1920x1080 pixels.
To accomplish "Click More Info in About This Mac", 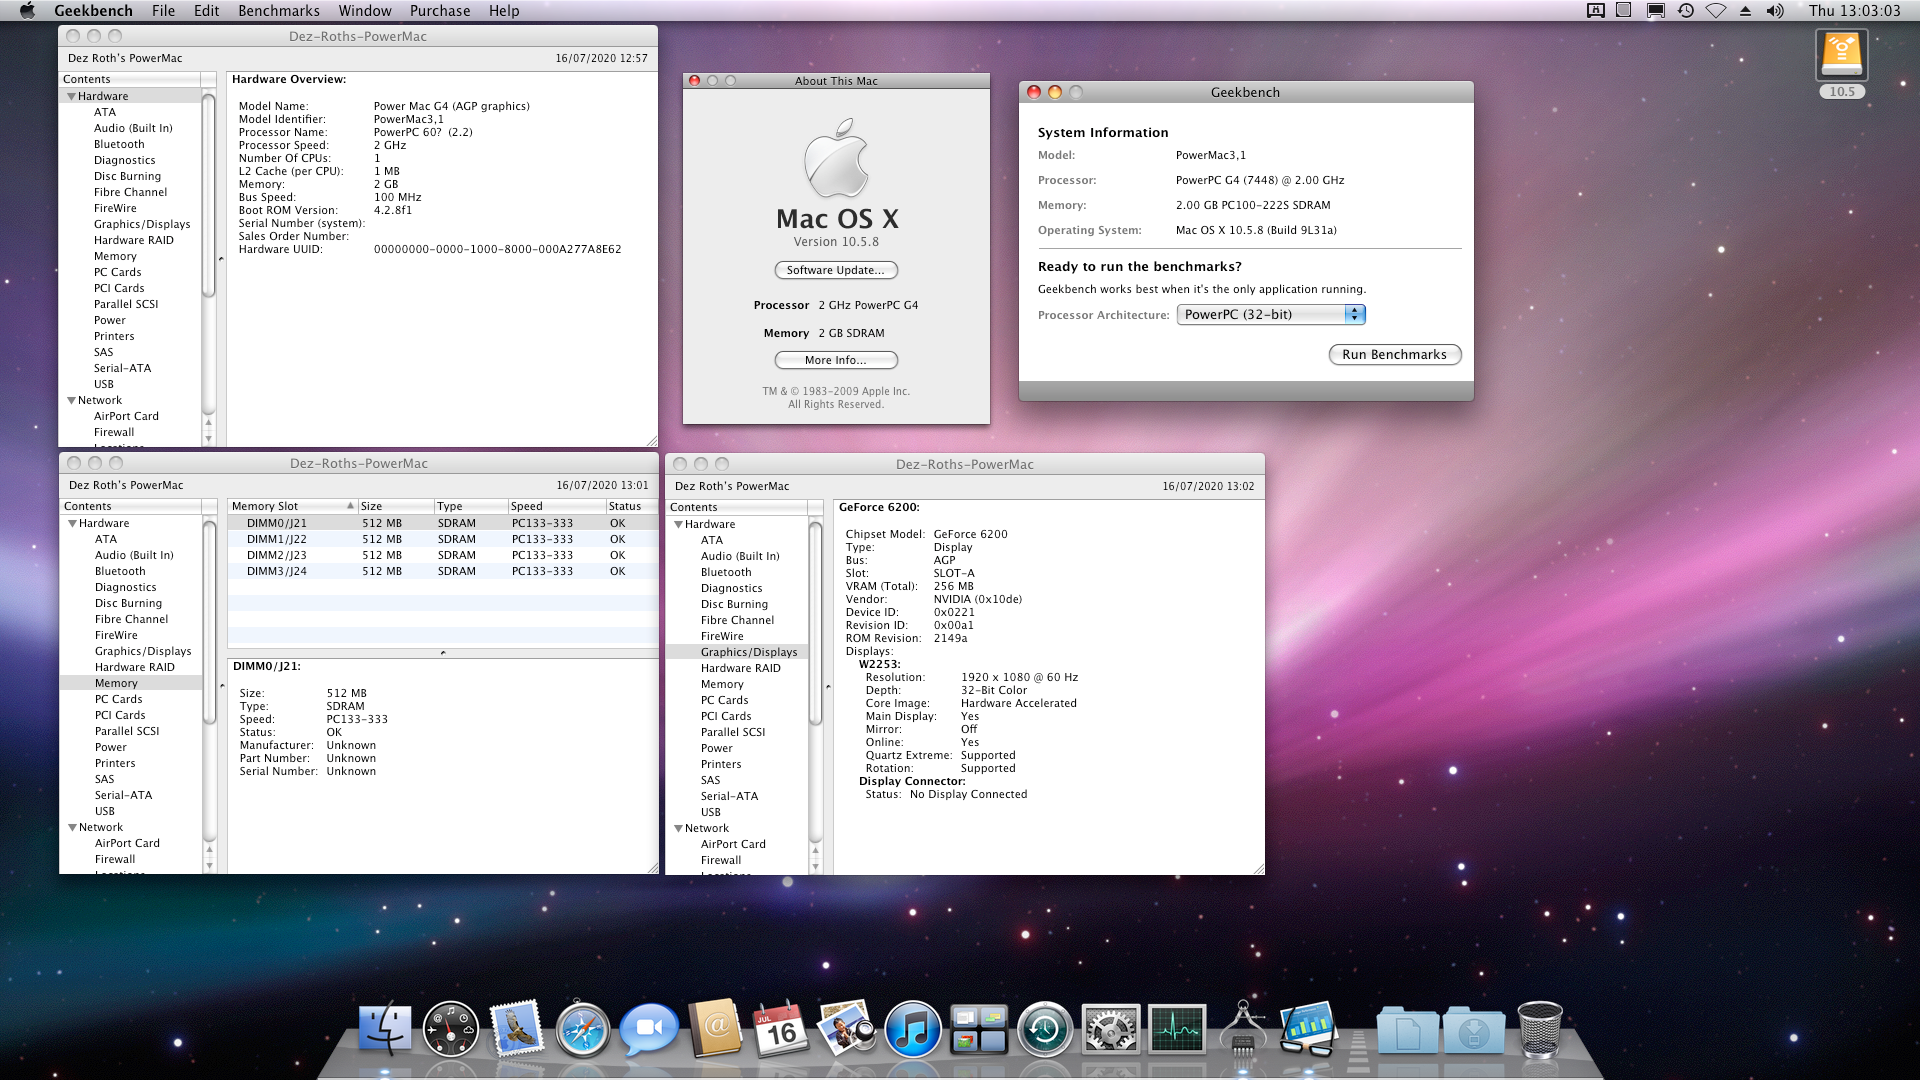I will [836, 360].
